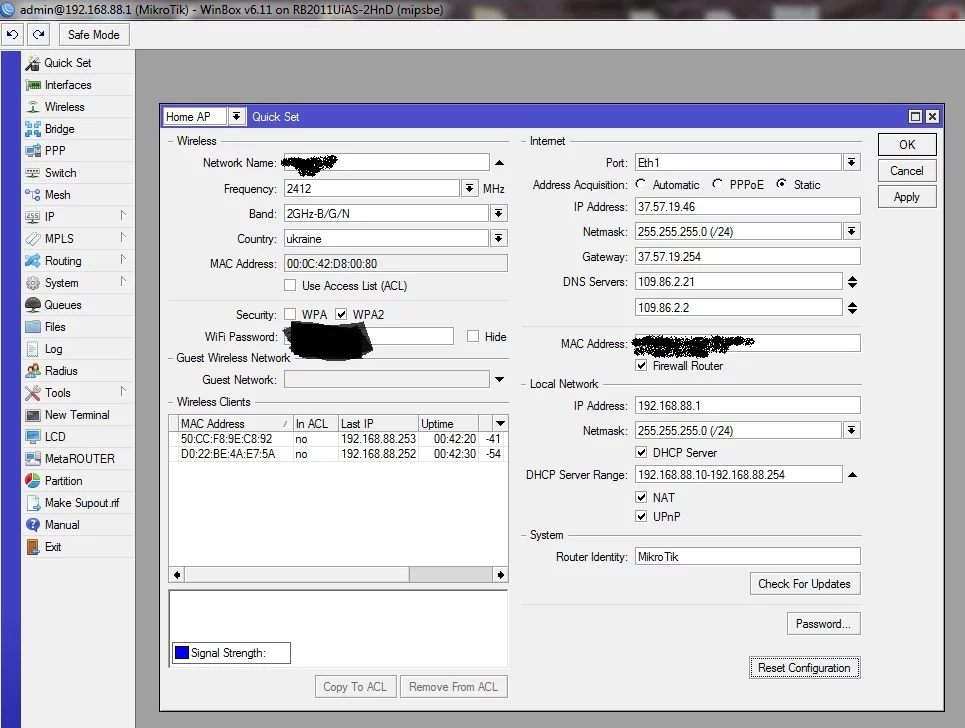
Task: Enable the WPA security checkbox
Action: pos(290,314)
